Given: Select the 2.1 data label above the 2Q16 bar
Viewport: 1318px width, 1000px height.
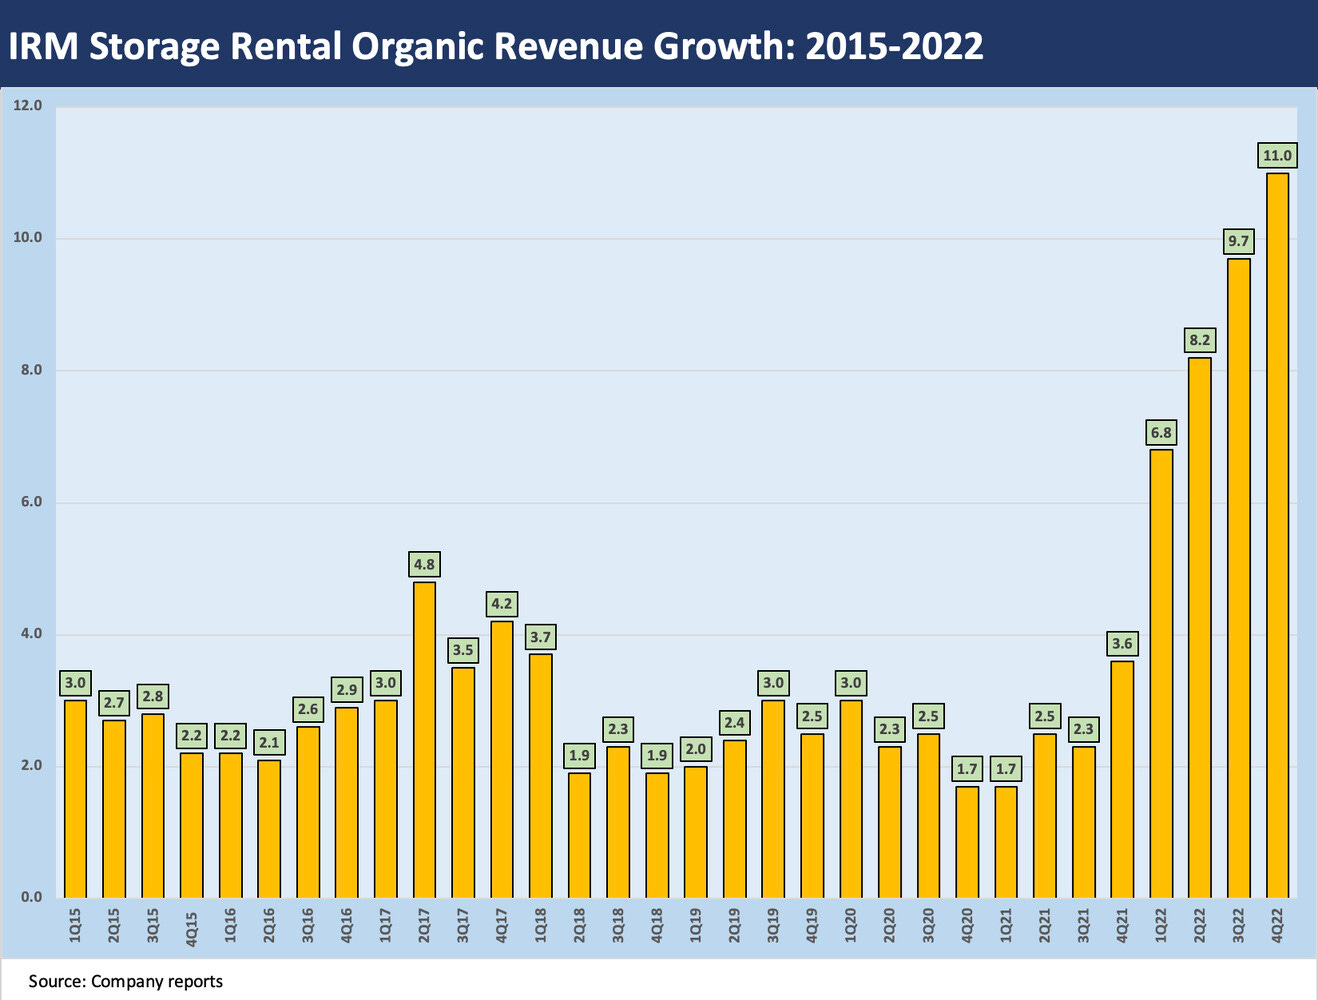Looking at the screenshot, I should click(x=269, y=743).
